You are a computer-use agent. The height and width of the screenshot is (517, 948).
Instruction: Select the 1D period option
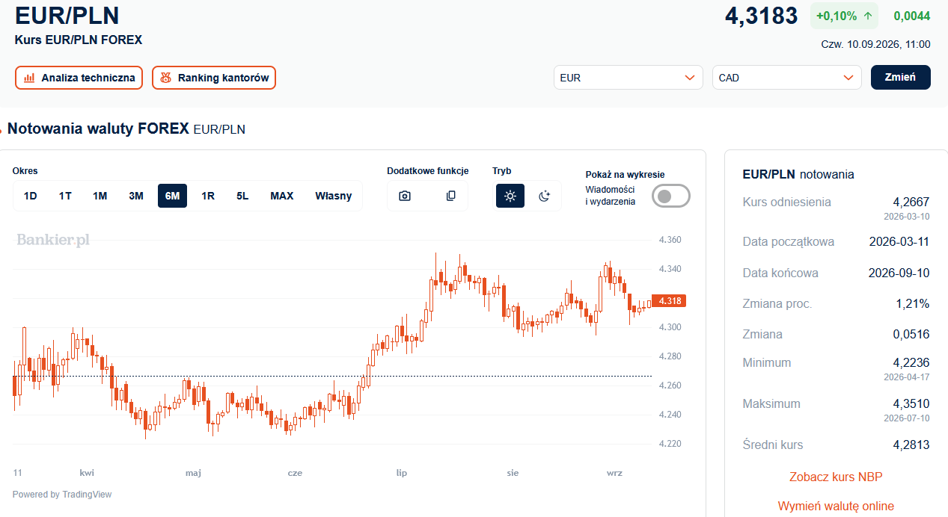tap(30, 196)
